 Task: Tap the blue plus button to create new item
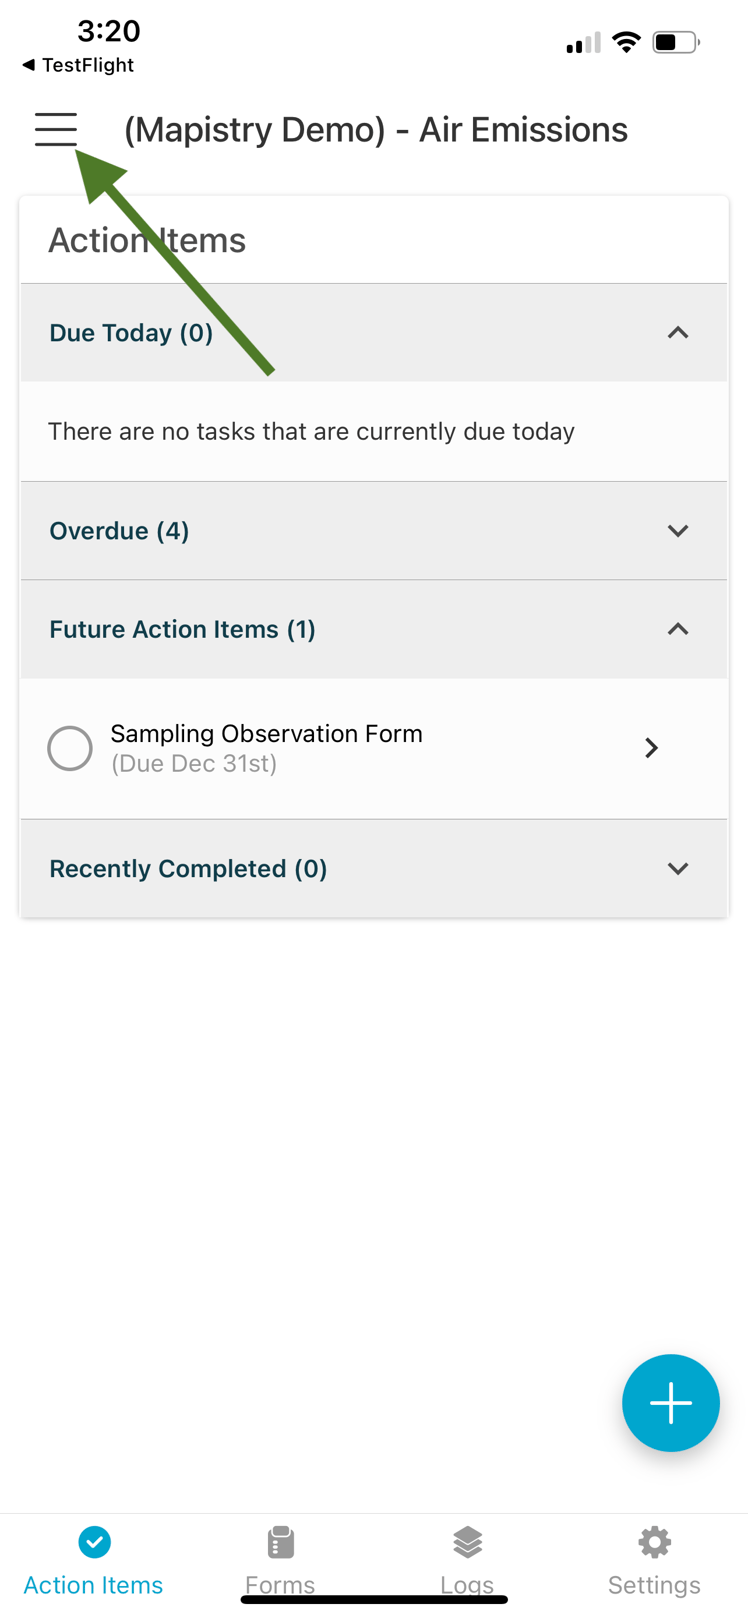point(670,1402)
